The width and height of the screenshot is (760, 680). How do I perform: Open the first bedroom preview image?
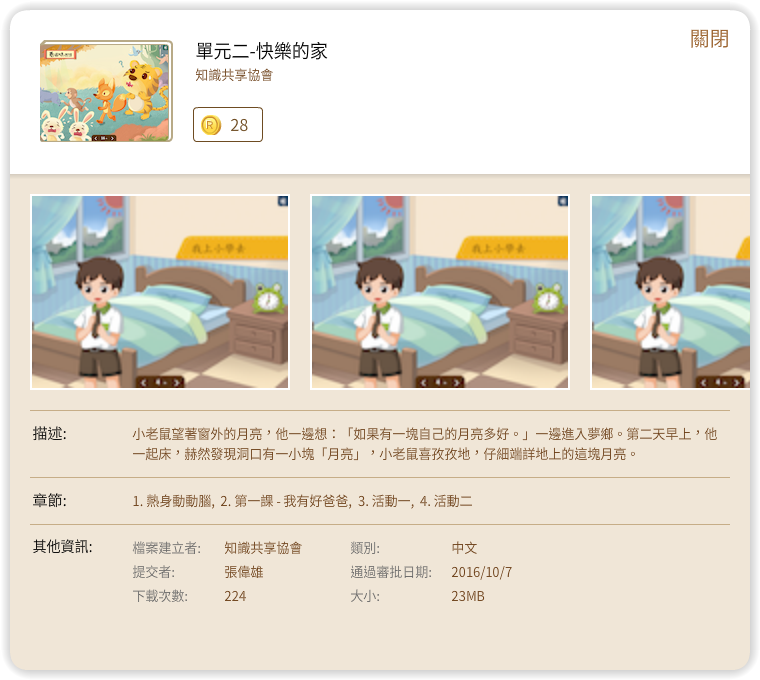[x=160, y=292]
